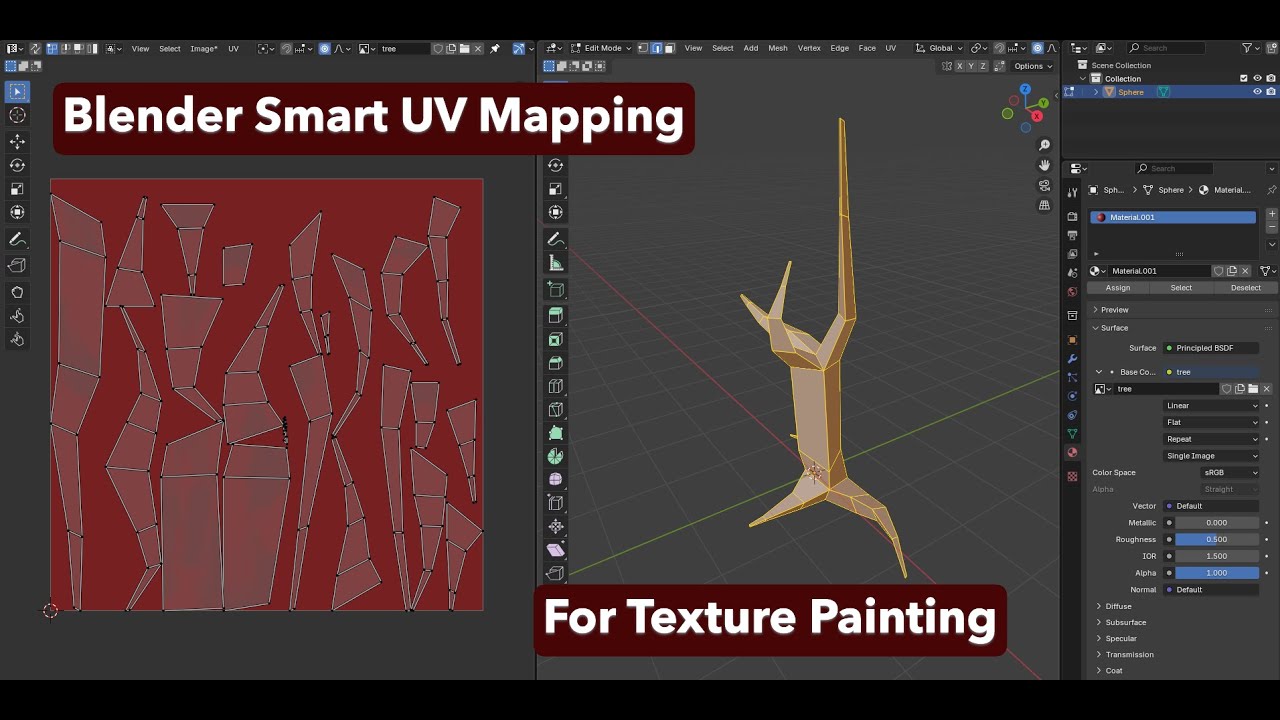Screen dimensions: 1280x720
Task: Pin the image in UV editor
Action: (494, 48)
